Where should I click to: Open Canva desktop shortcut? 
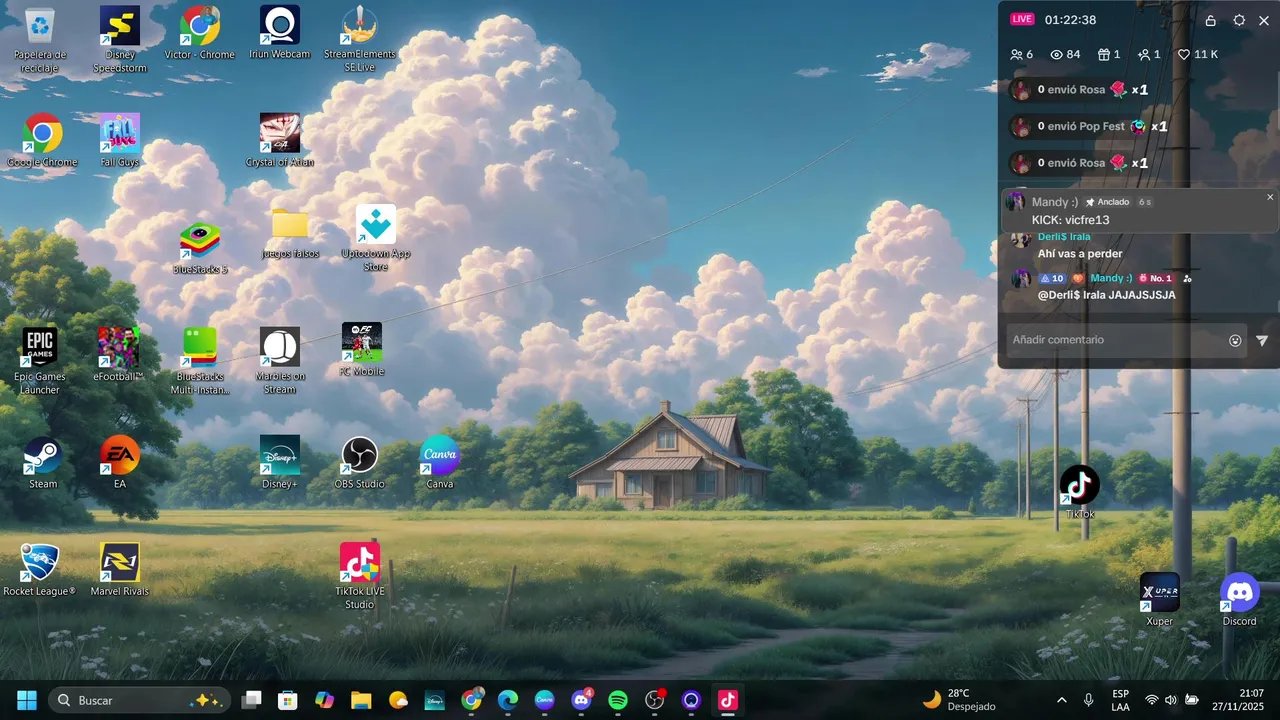click(x=440, y=462)
